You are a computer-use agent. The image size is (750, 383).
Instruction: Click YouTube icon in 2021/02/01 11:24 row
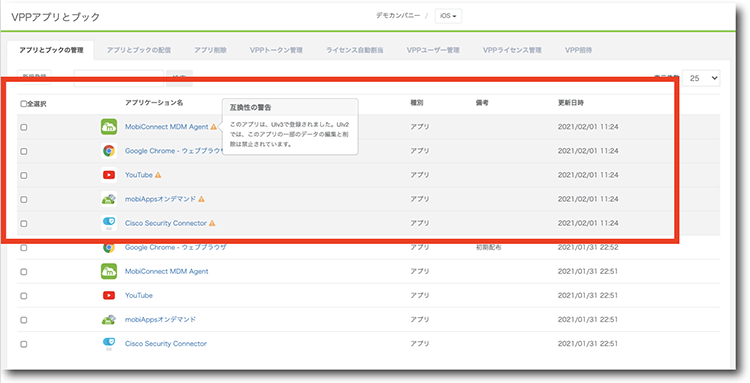click(109, 175)
